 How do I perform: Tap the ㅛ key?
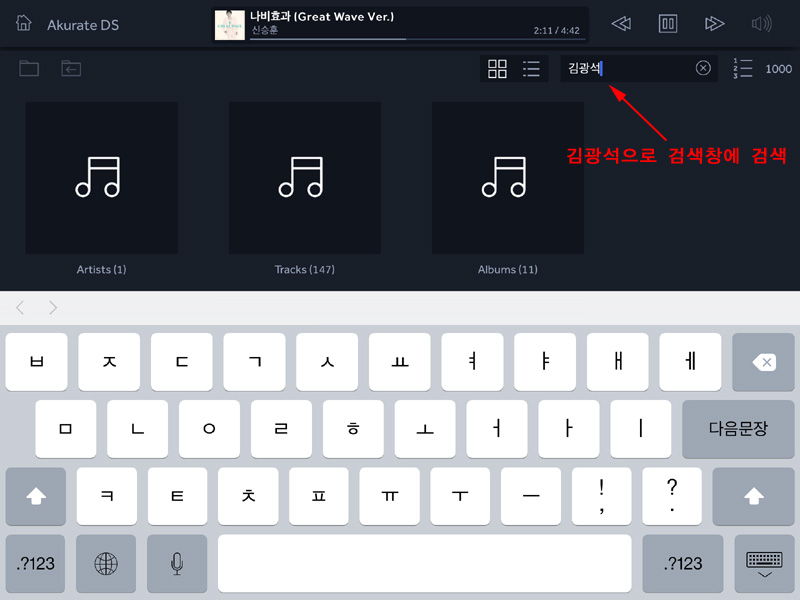(400, 362)
